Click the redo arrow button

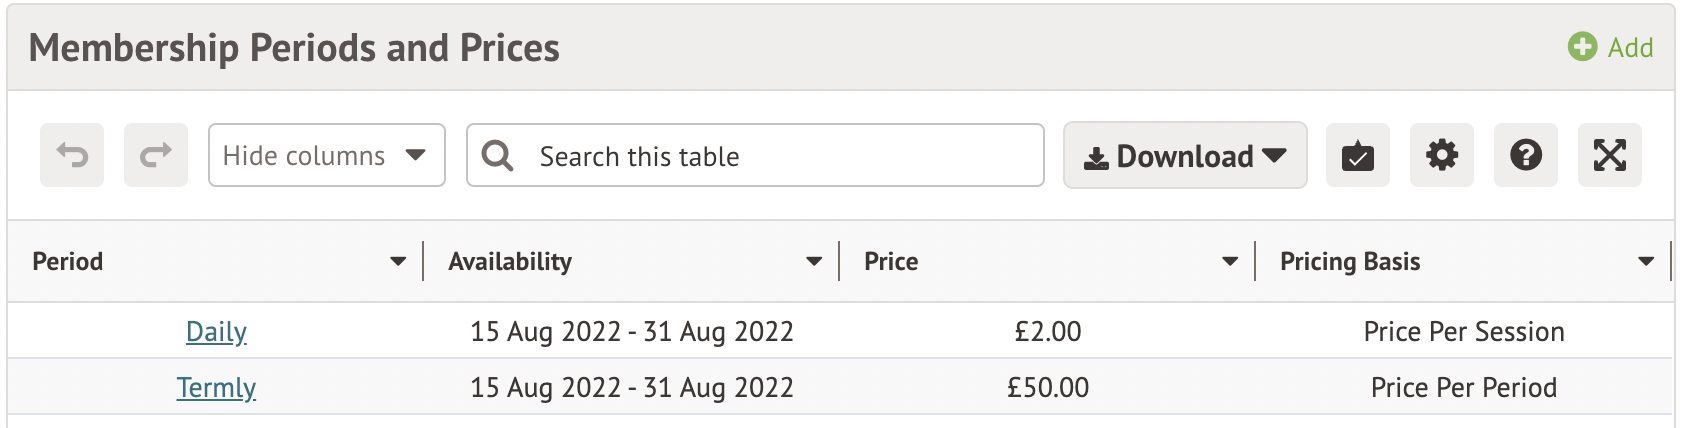click(x=156, y=155)
